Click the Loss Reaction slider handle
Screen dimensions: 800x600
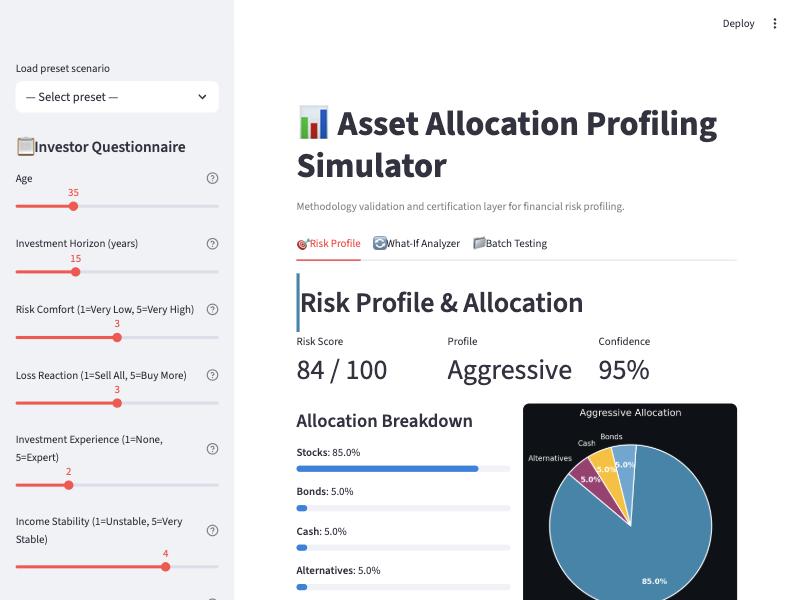117,403
